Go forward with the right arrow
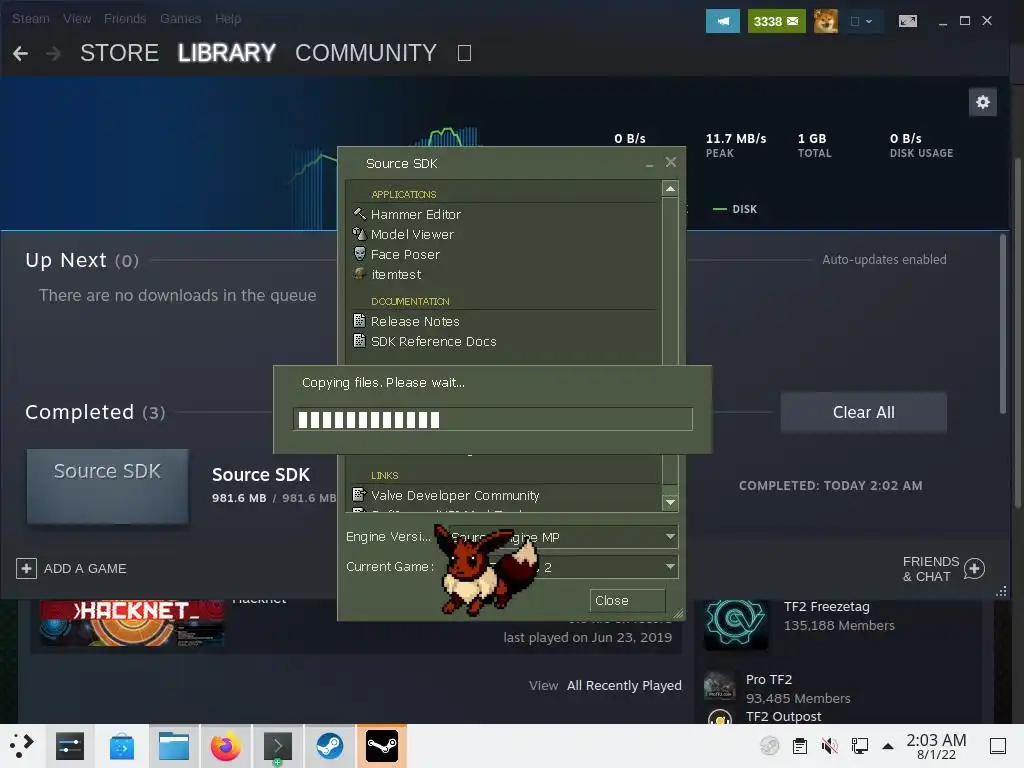This screenshot has height=768, width=1024. pyautogui.click(x=54, y=54)
